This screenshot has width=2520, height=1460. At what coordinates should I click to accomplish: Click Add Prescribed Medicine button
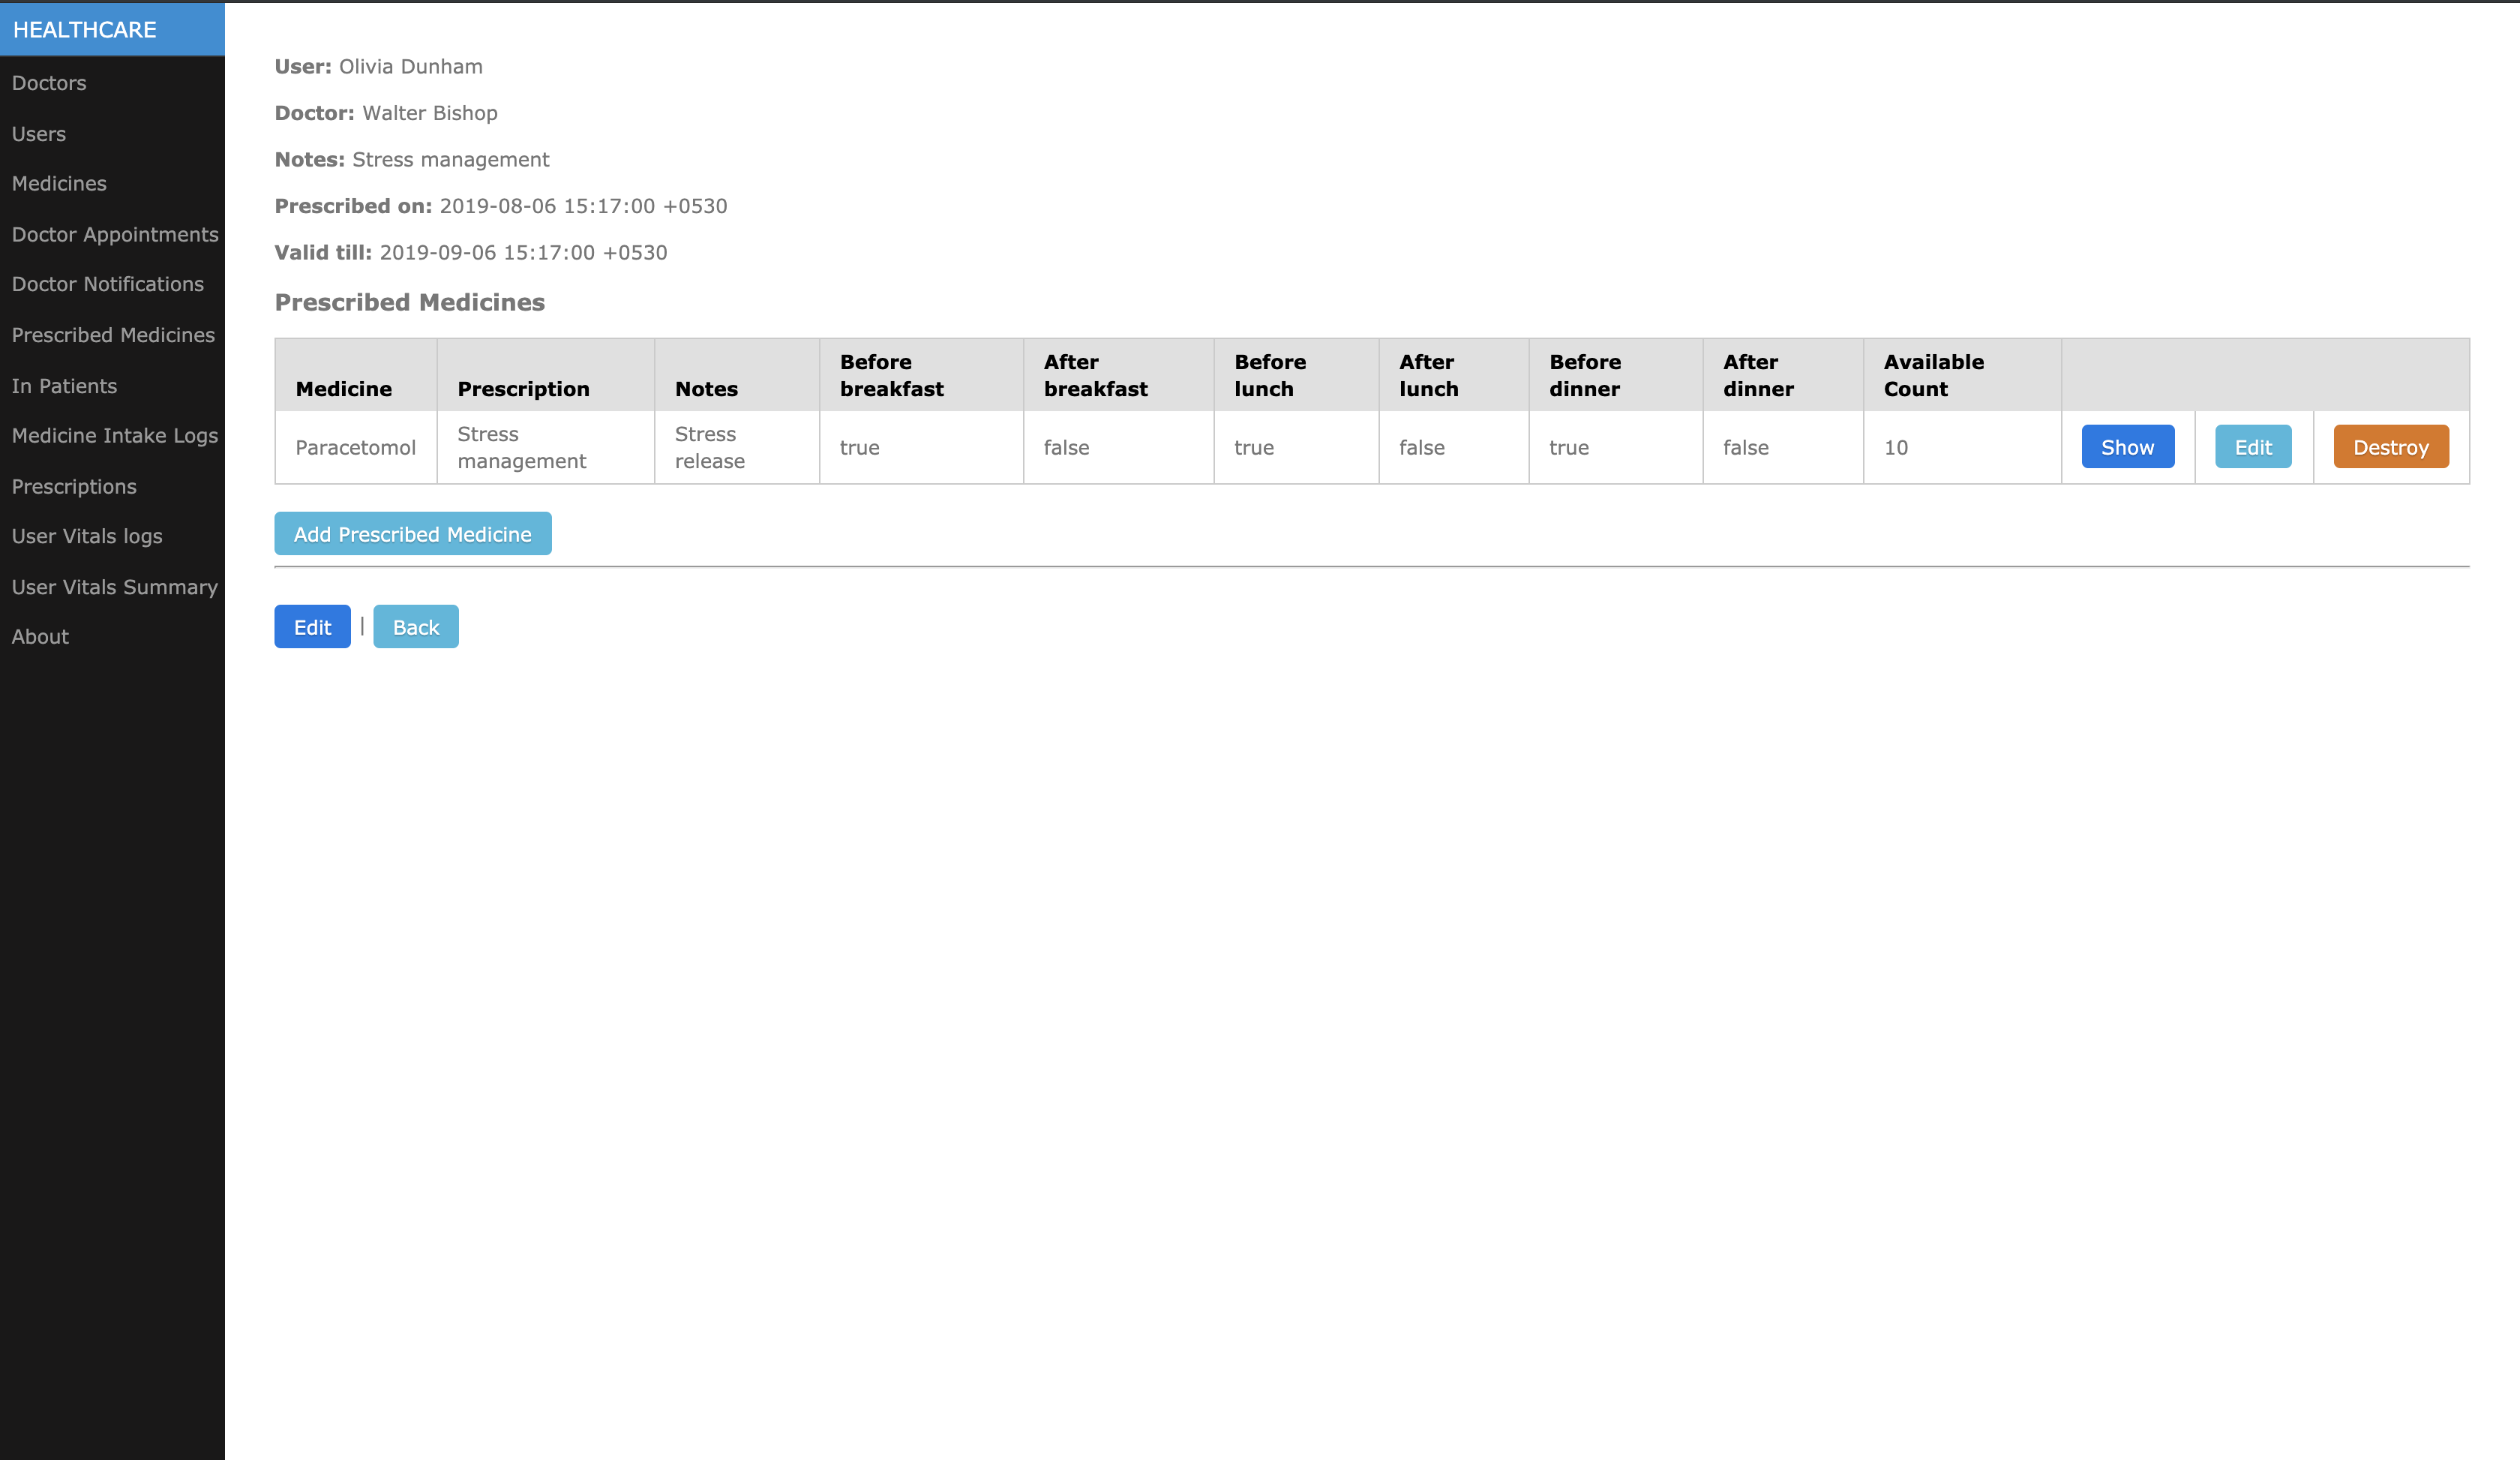pos(412,534)
